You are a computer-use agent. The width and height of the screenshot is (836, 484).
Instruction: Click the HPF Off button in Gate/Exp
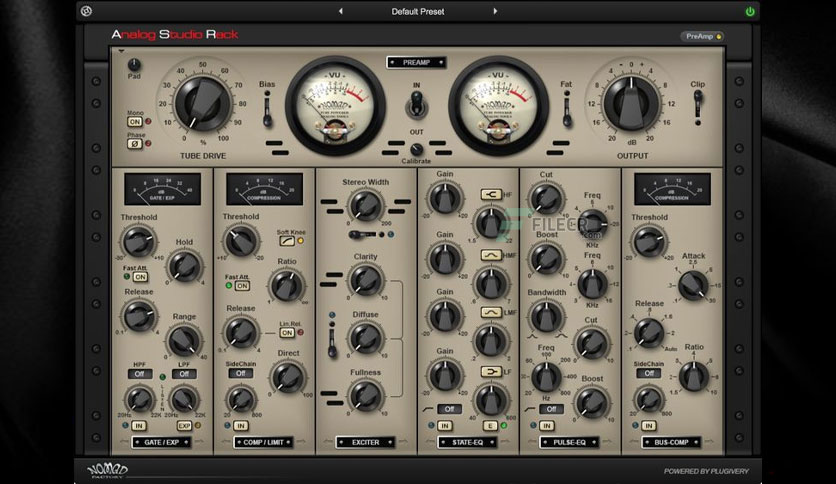[139, 374]
